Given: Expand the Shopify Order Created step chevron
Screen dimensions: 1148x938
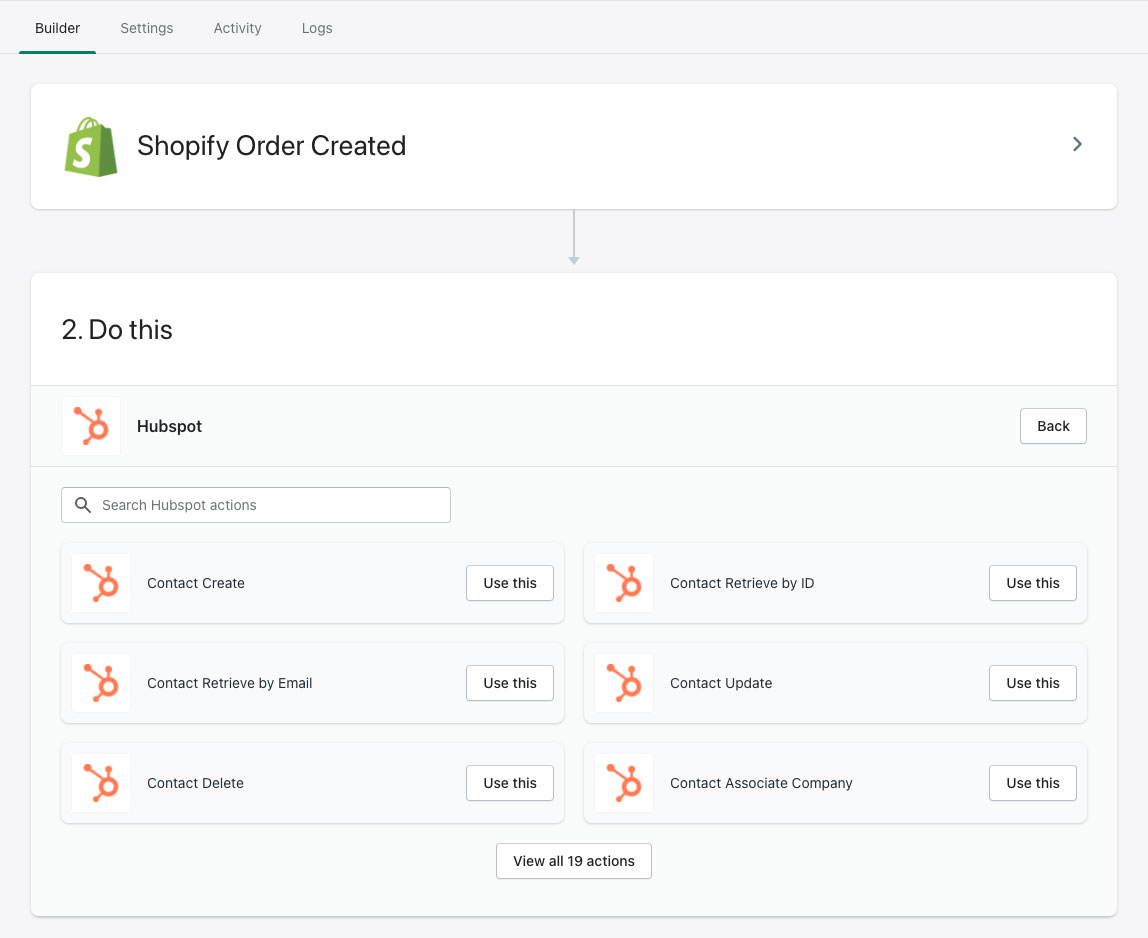Looking at the screenshot, I should [x=1077, y=144].
